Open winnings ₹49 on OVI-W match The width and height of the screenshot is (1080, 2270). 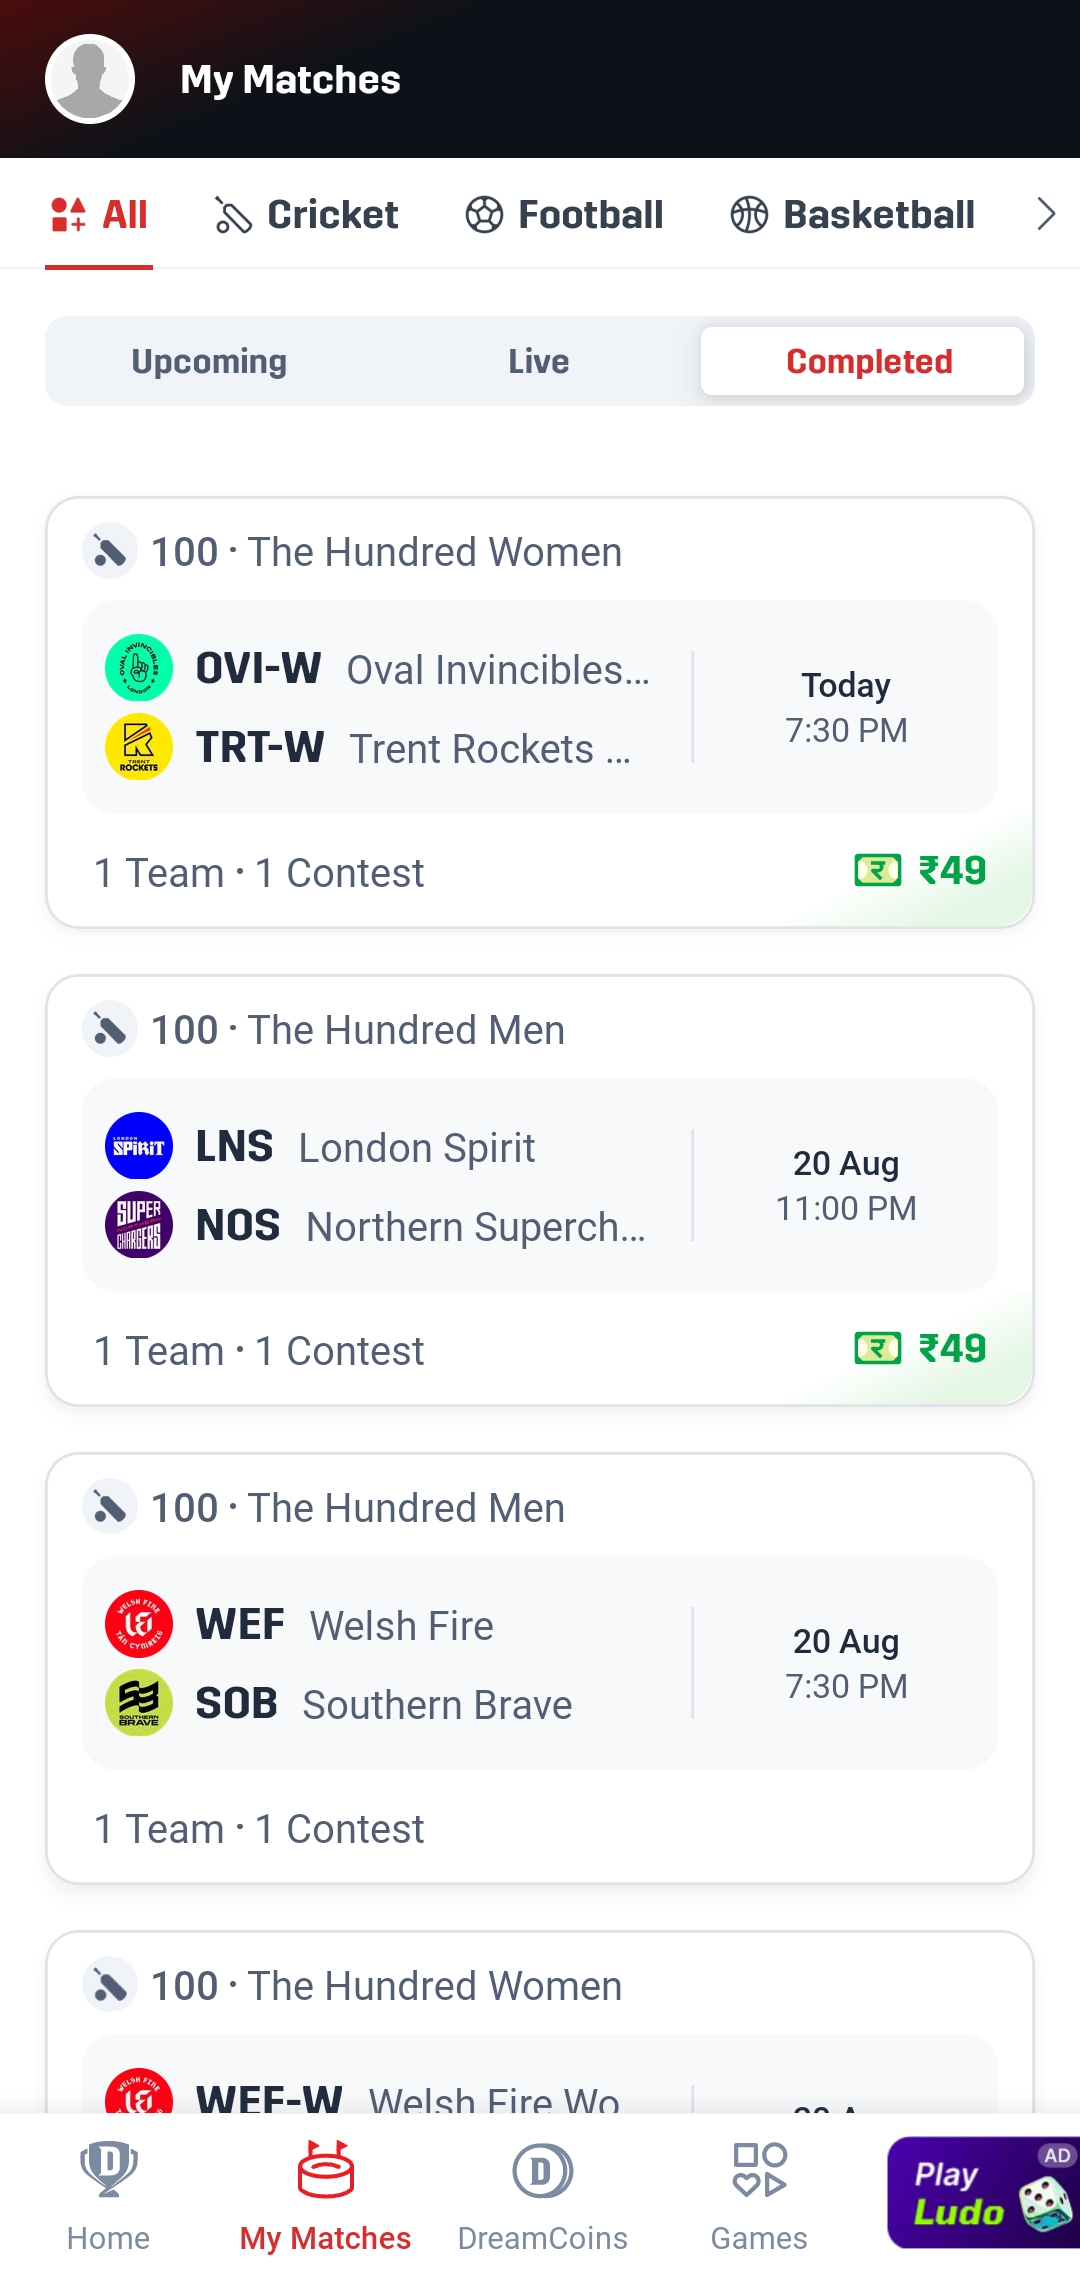coord(921,871)
